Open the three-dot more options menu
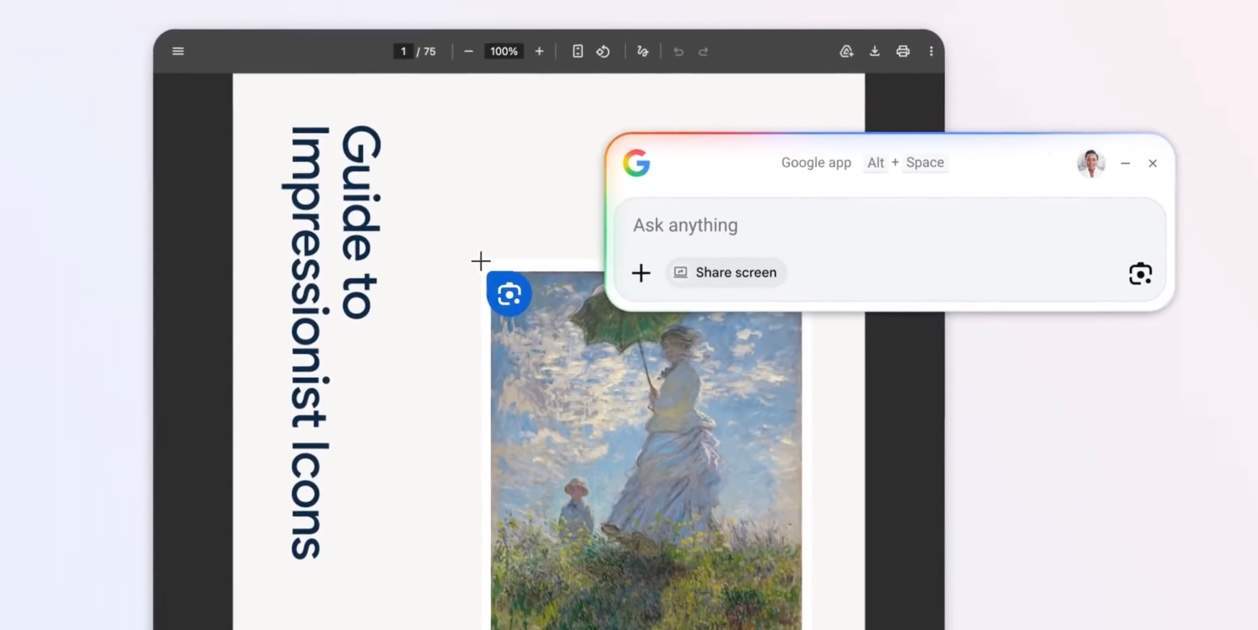The height and width of the screenshot is (630, 1258). 931,51
